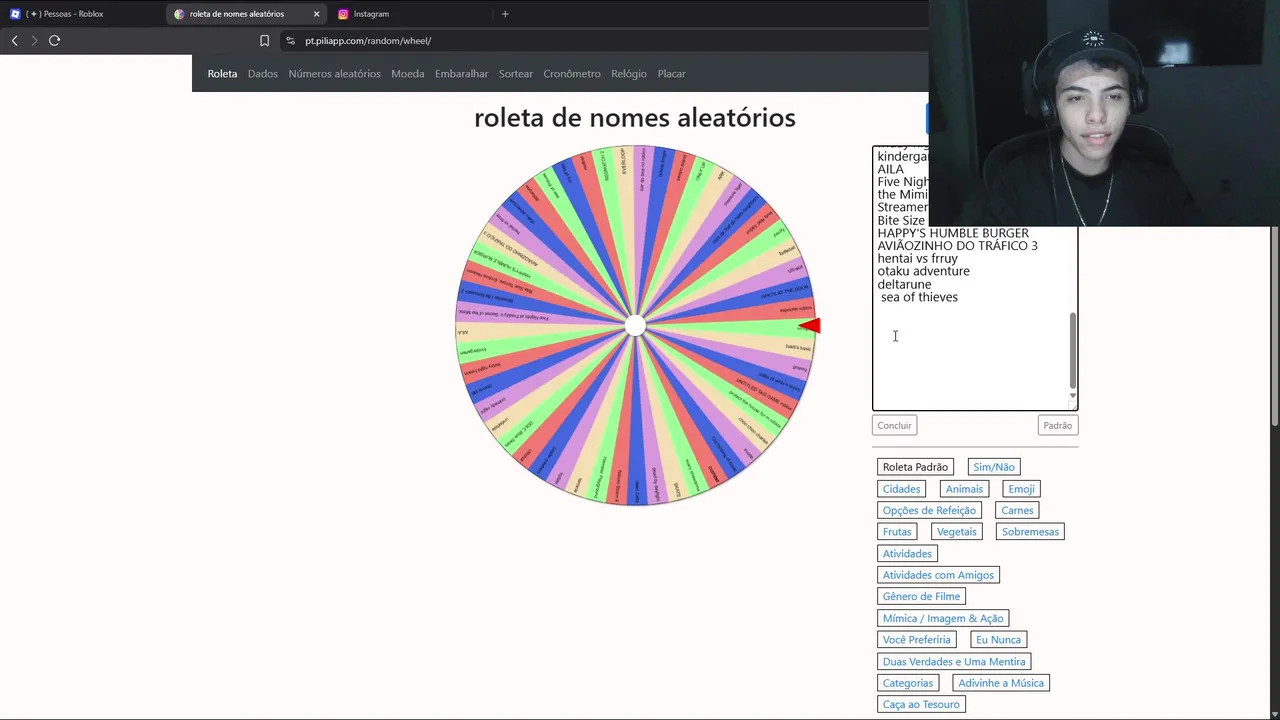Select the Mímica / Imagem & Ação preset
1280x720 pixels.
tap(943, 618)
